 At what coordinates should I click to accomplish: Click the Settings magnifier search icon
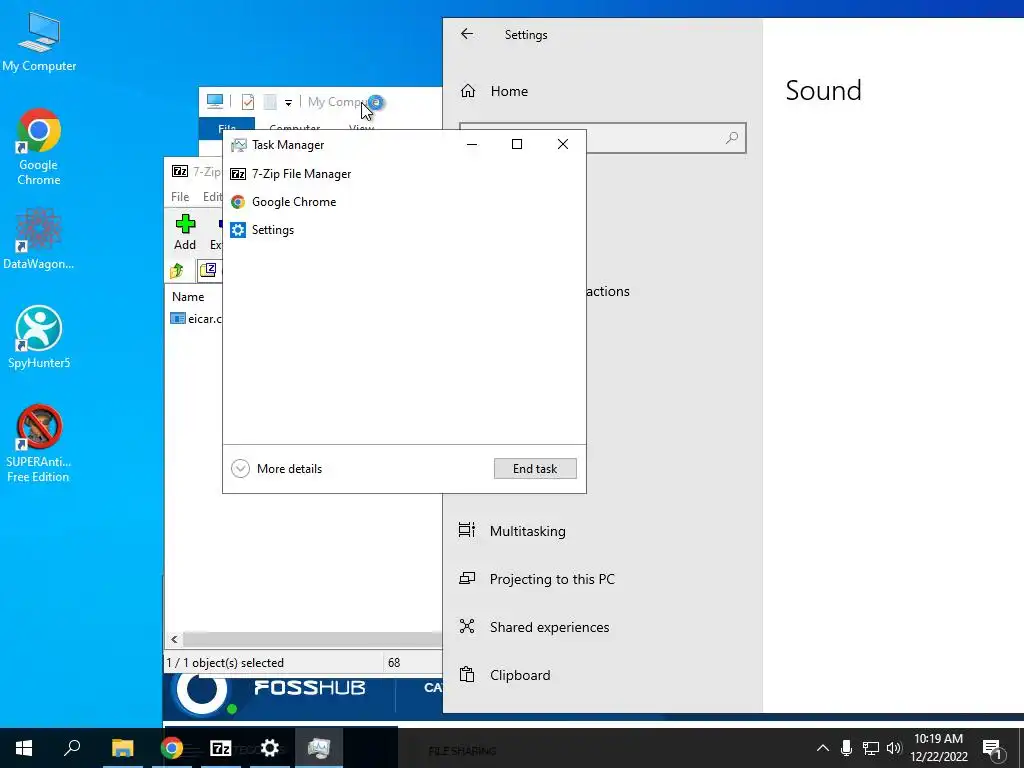tap(732, 138)
